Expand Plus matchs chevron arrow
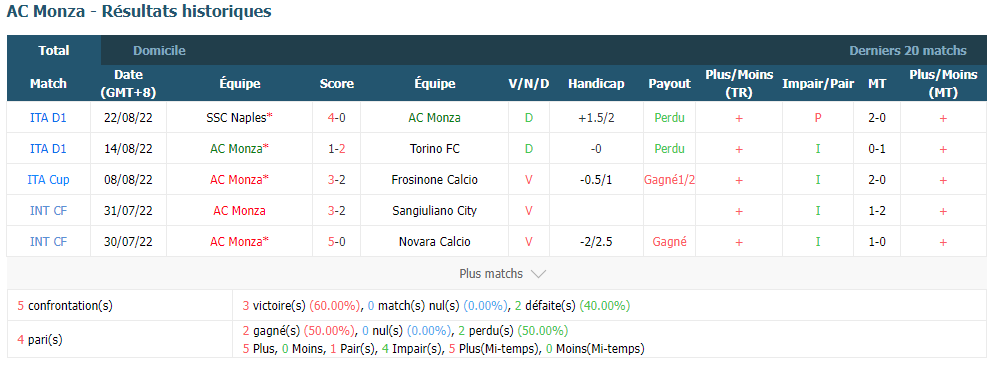The image size is (994, 368). pyautogui.click(x=538, y=274)
